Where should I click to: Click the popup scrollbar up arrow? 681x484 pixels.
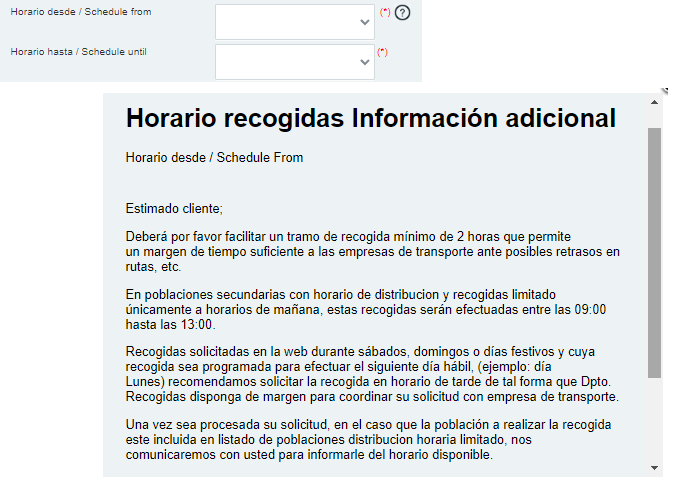click(654, 103)
